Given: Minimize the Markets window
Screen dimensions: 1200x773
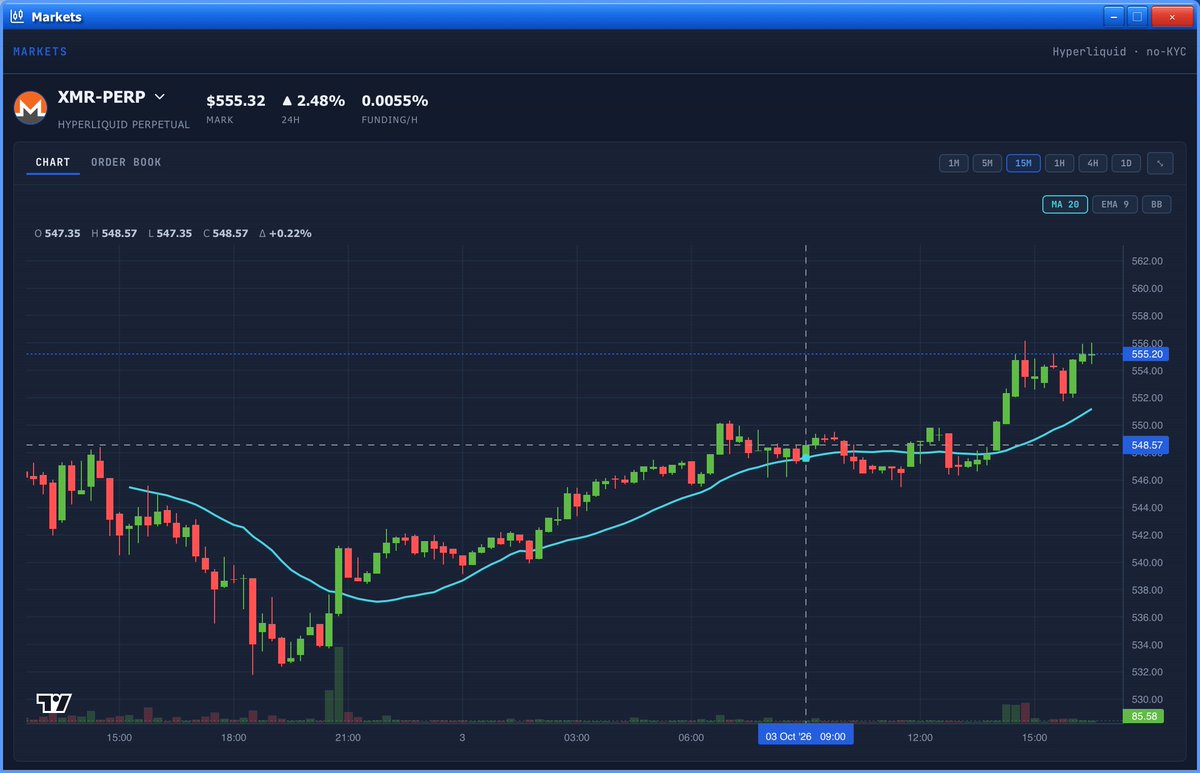Looking at the screenshot, I should point(1114,16).
